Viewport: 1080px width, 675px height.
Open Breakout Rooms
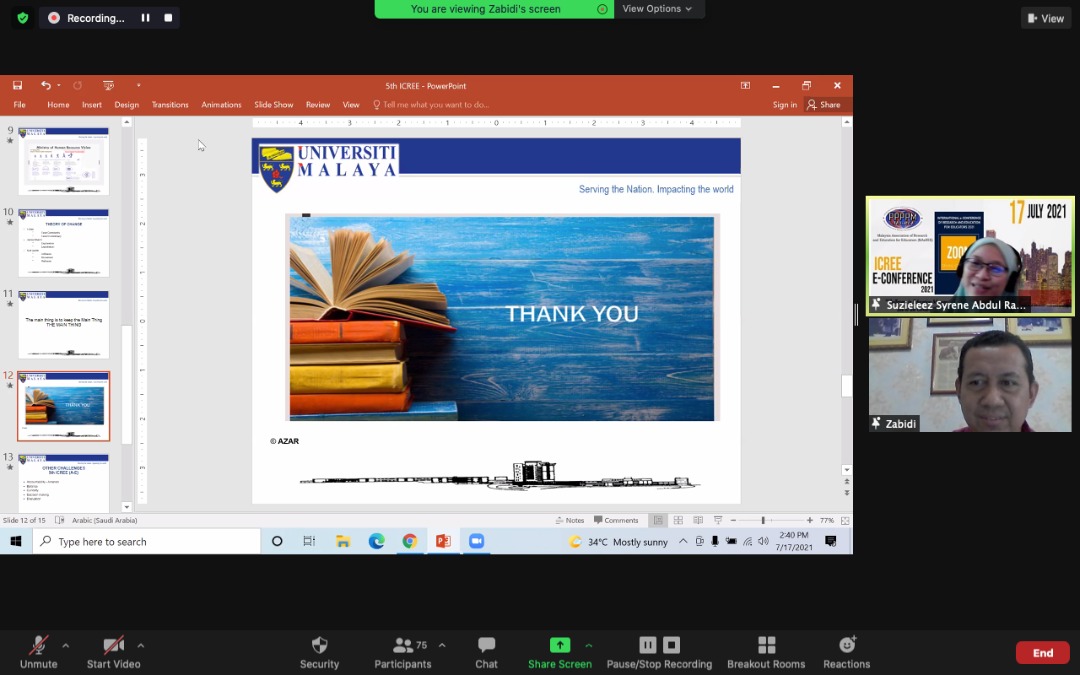[766, 651]
